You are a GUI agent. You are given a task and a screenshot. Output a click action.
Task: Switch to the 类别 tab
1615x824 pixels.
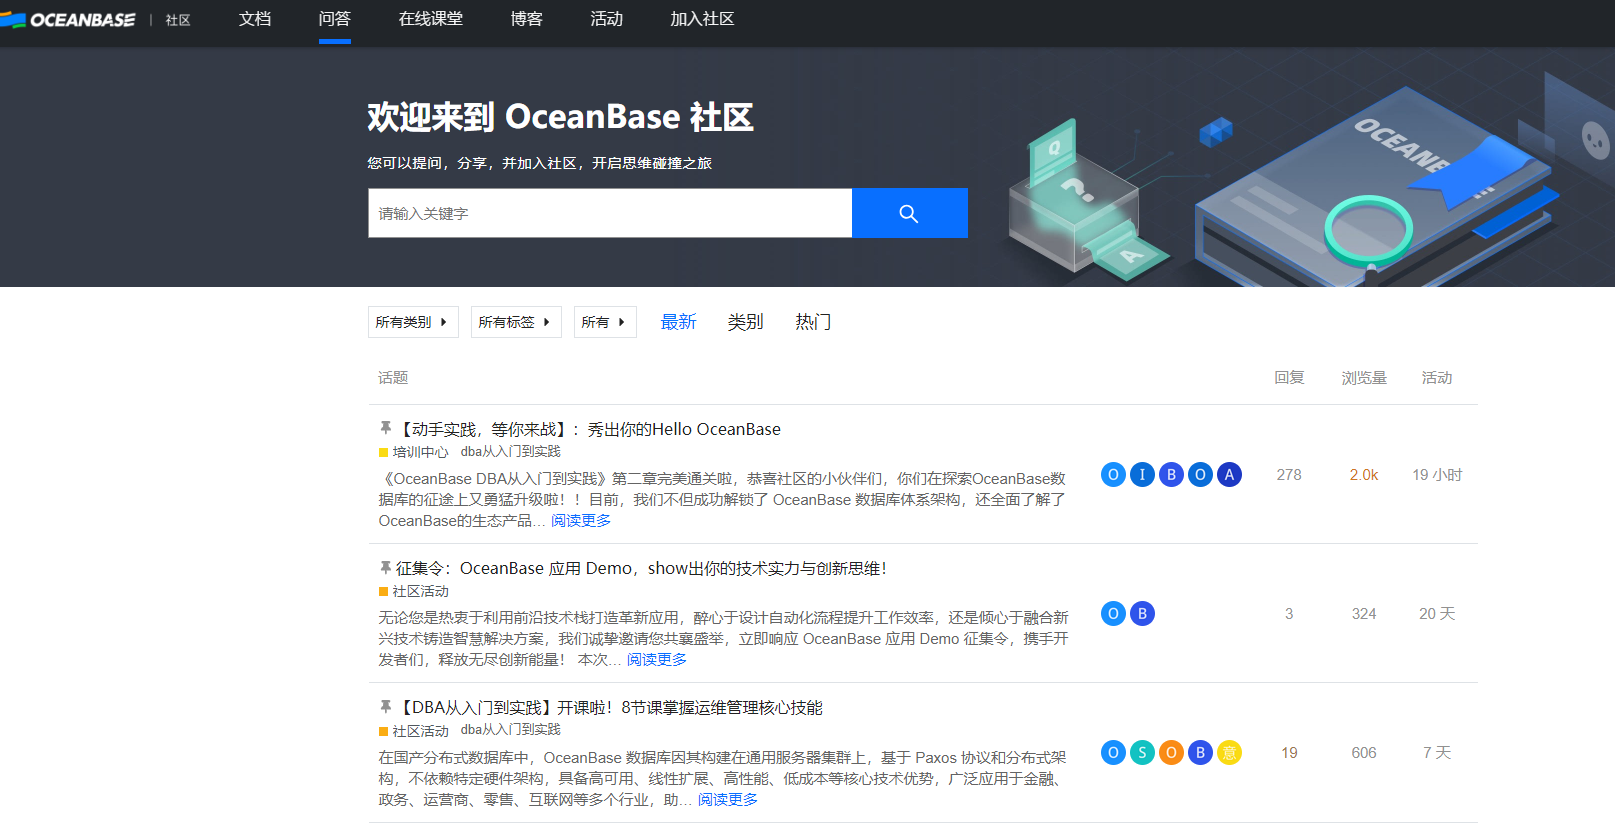tap(745, 322)
